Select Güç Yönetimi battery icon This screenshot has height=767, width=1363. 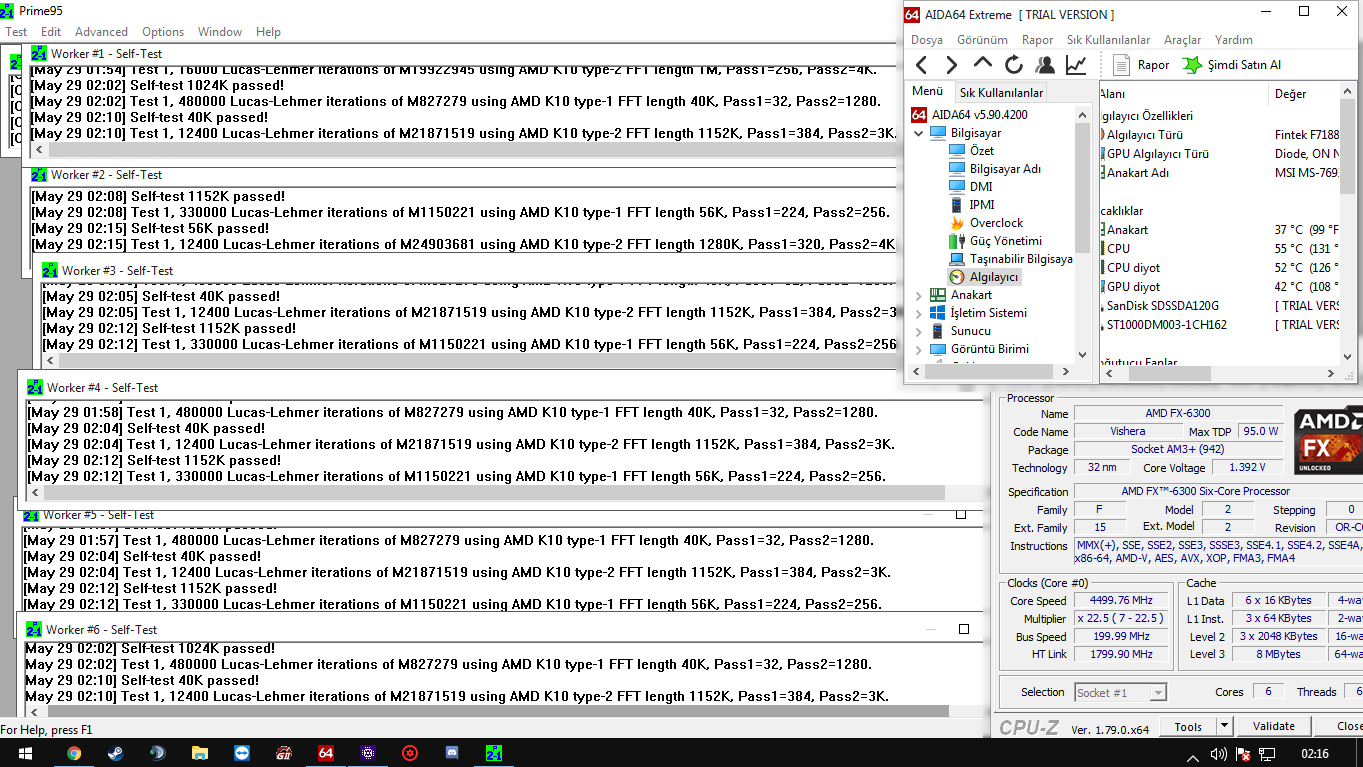point(956,241)
